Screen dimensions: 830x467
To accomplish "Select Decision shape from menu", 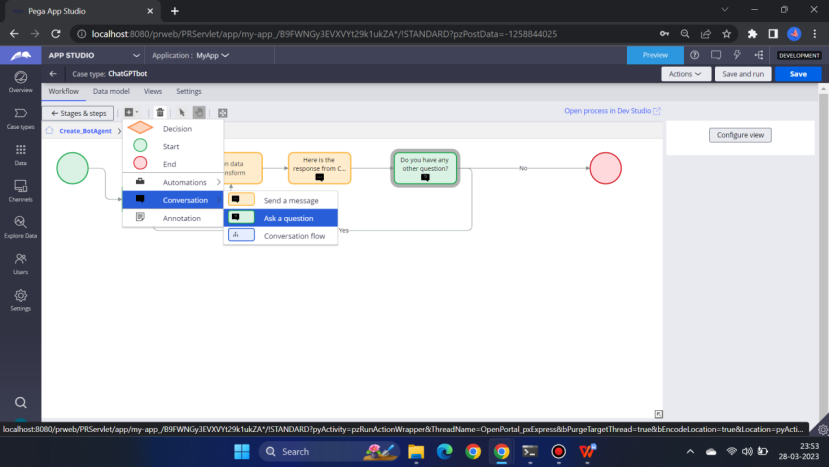I will [x=173, y=129].
